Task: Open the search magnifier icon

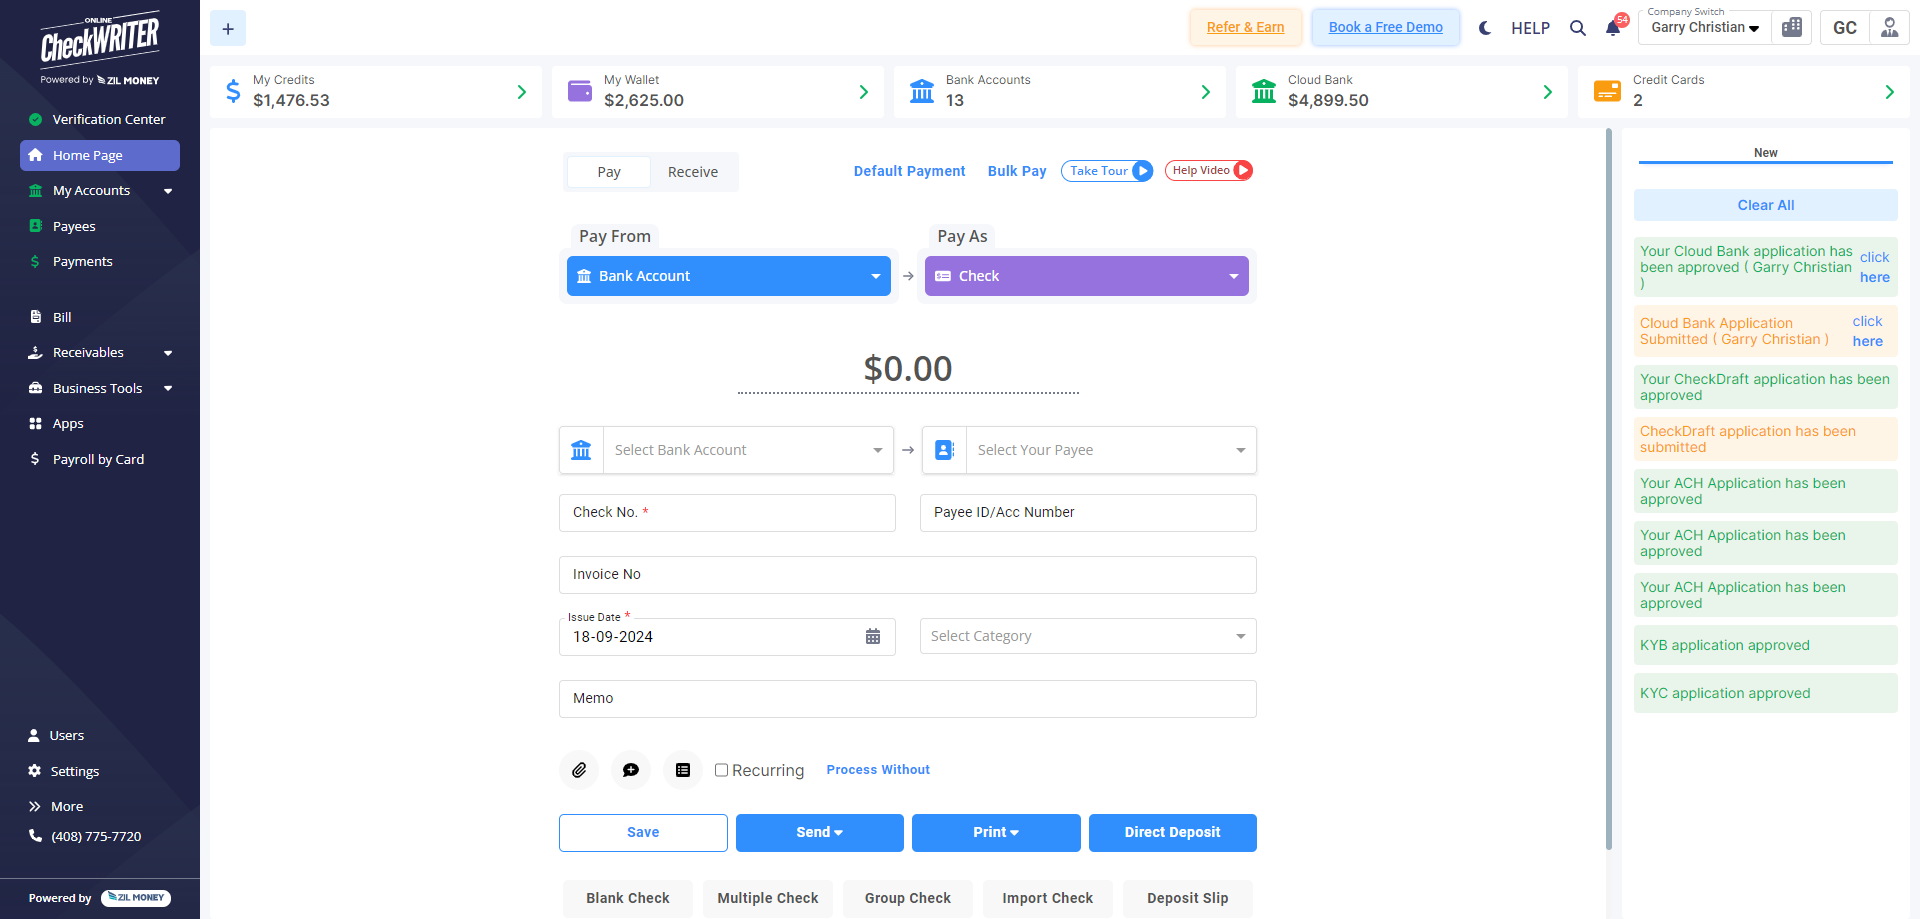Action: click(x=1577, y=28)
